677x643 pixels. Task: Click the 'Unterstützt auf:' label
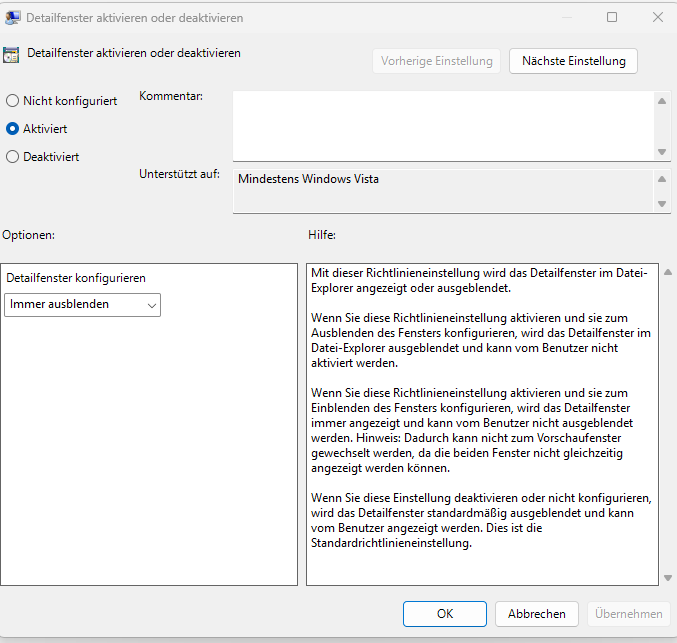[x=179, y=174]
